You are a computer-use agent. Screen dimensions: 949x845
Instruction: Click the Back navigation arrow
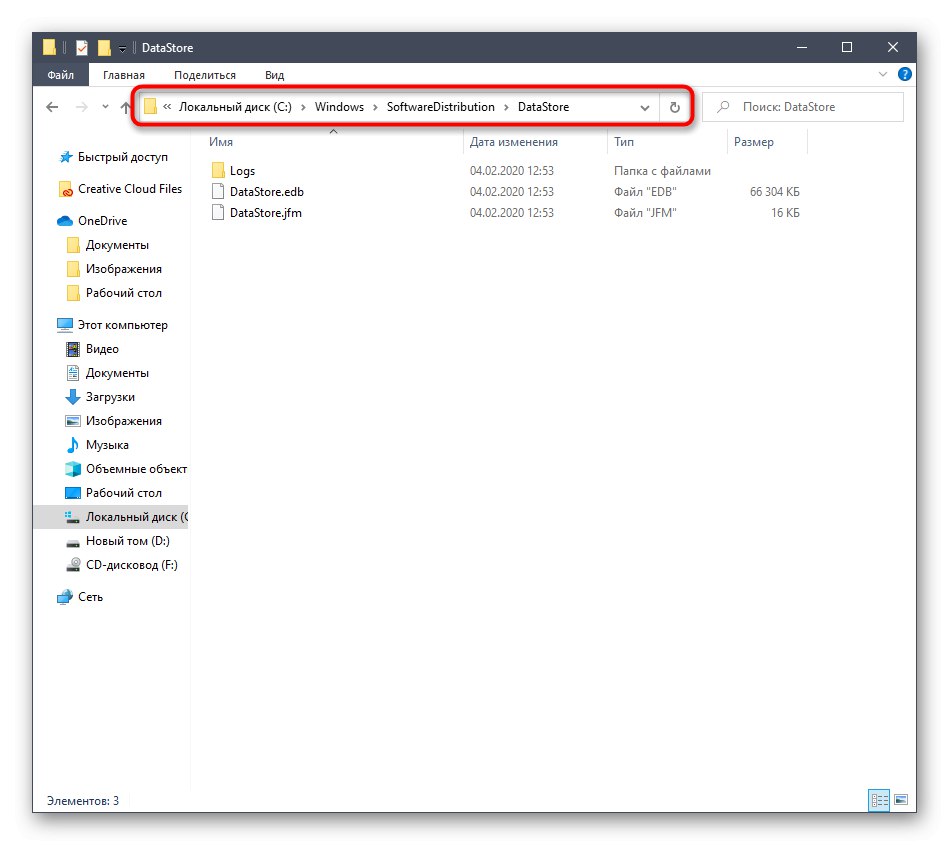(x=52, y=107)
